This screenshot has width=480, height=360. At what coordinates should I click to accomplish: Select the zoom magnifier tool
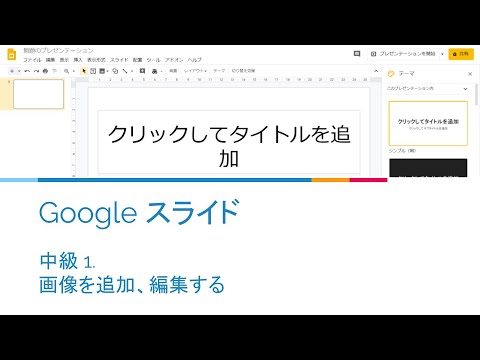66,71
